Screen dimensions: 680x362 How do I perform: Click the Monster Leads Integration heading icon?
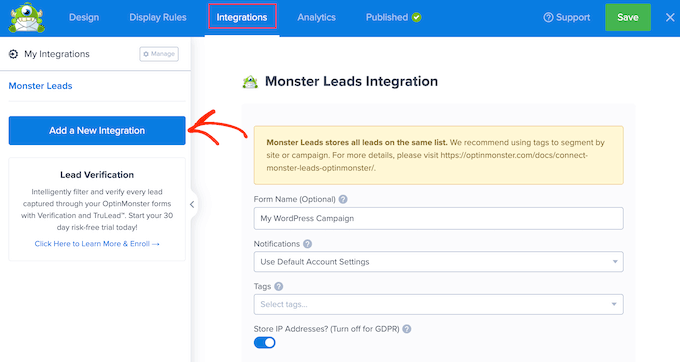click(250, 82)
